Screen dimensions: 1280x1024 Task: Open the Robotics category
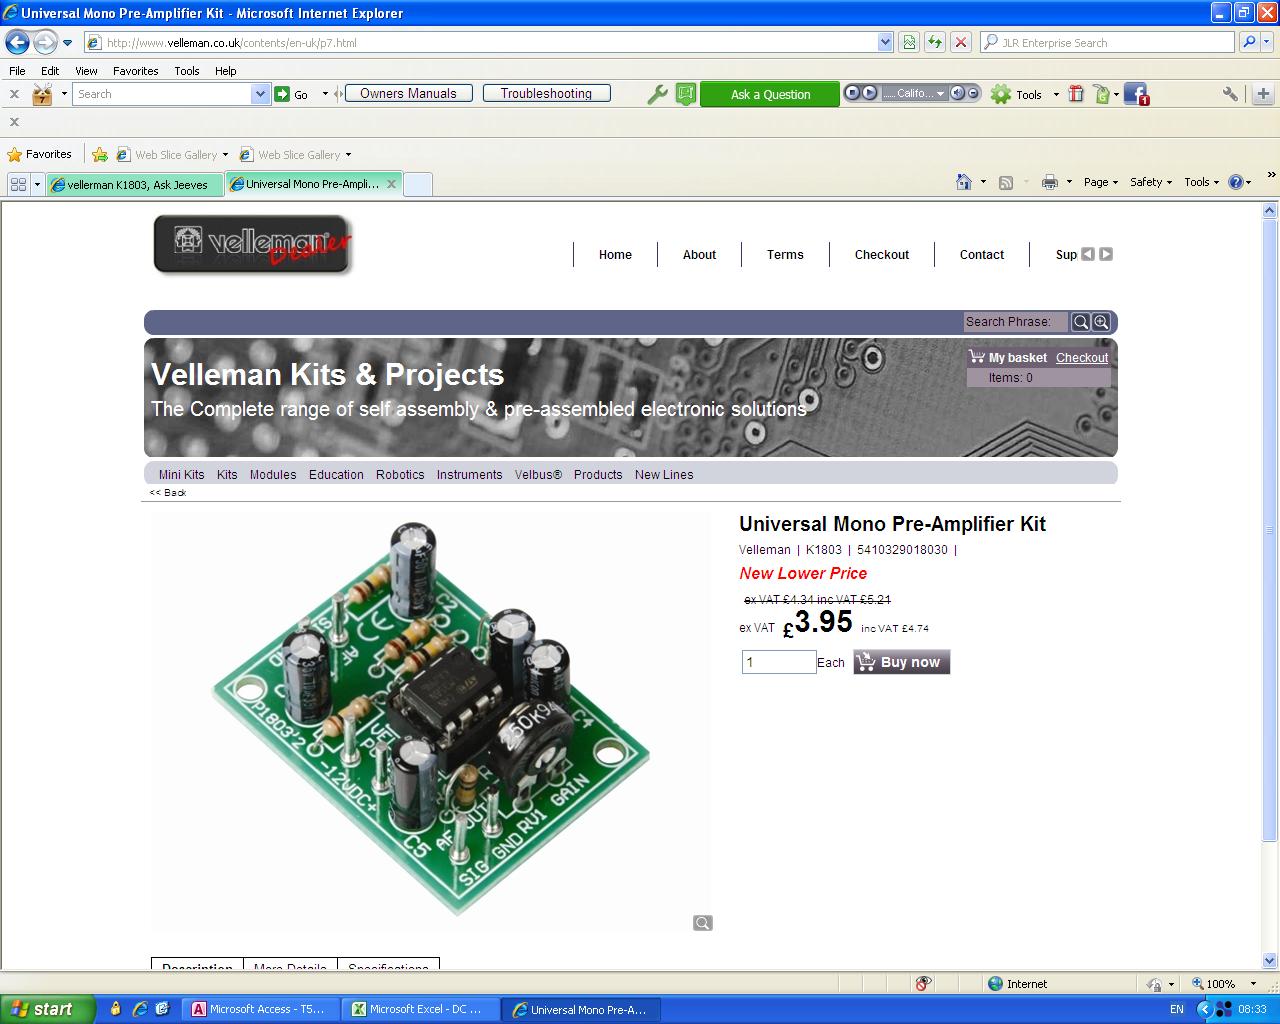tap(400, 475)
